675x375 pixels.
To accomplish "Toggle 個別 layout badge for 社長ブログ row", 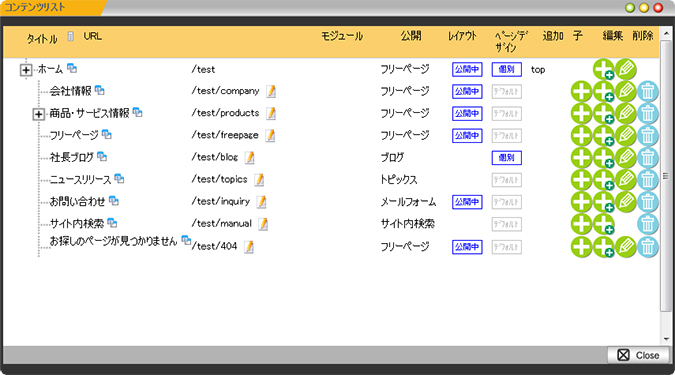I will pos(507,158).
